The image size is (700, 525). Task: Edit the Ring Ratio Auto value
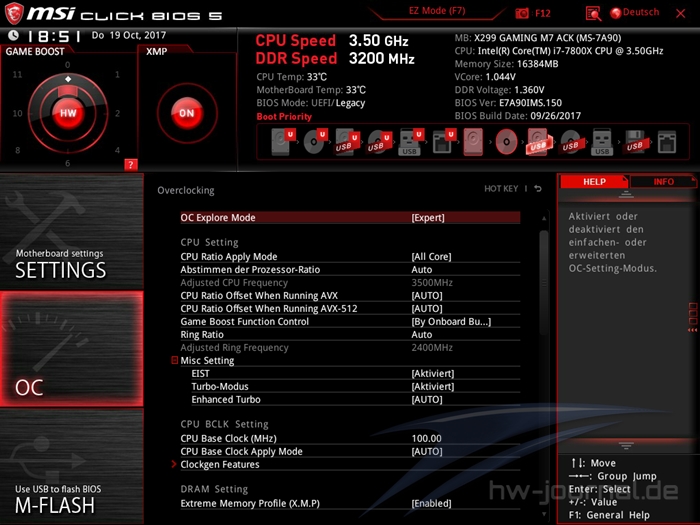[x=350, y=334]
